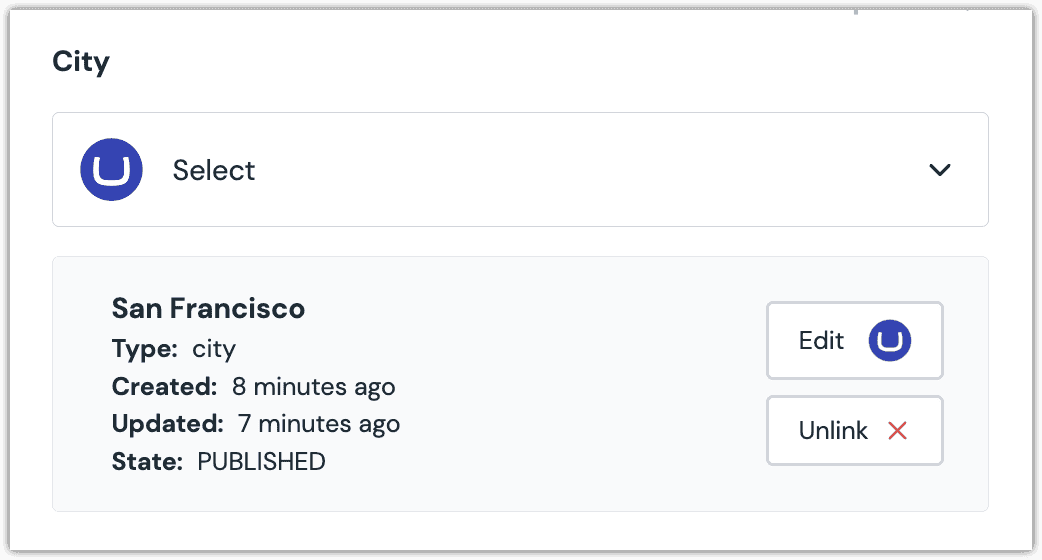1042x560 pixels.
Task: Click the PUBLISHED state value
Action: pyautogui.click(x=261, y=461)
